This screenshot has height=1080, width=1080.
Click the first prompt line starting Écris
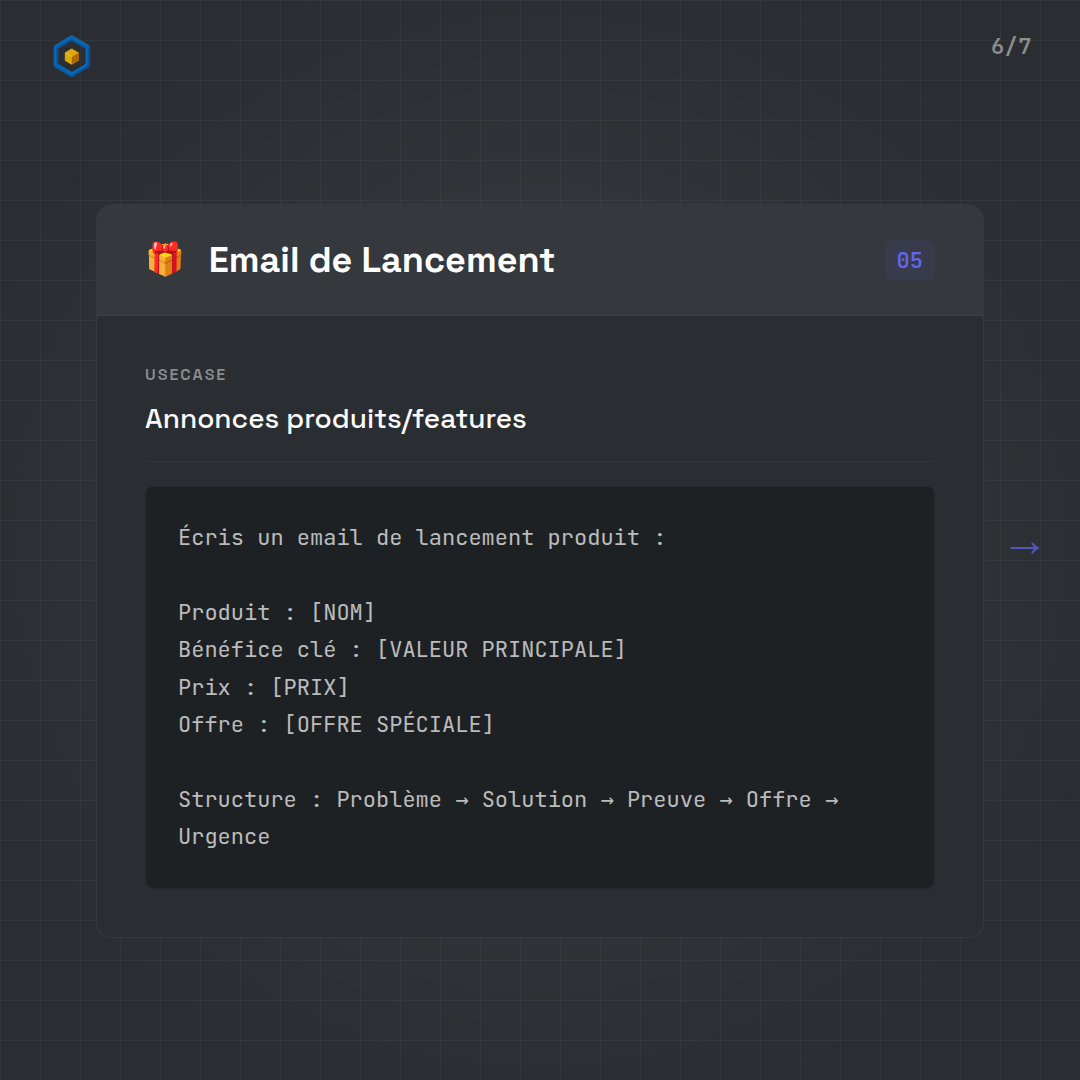[421, 538]
